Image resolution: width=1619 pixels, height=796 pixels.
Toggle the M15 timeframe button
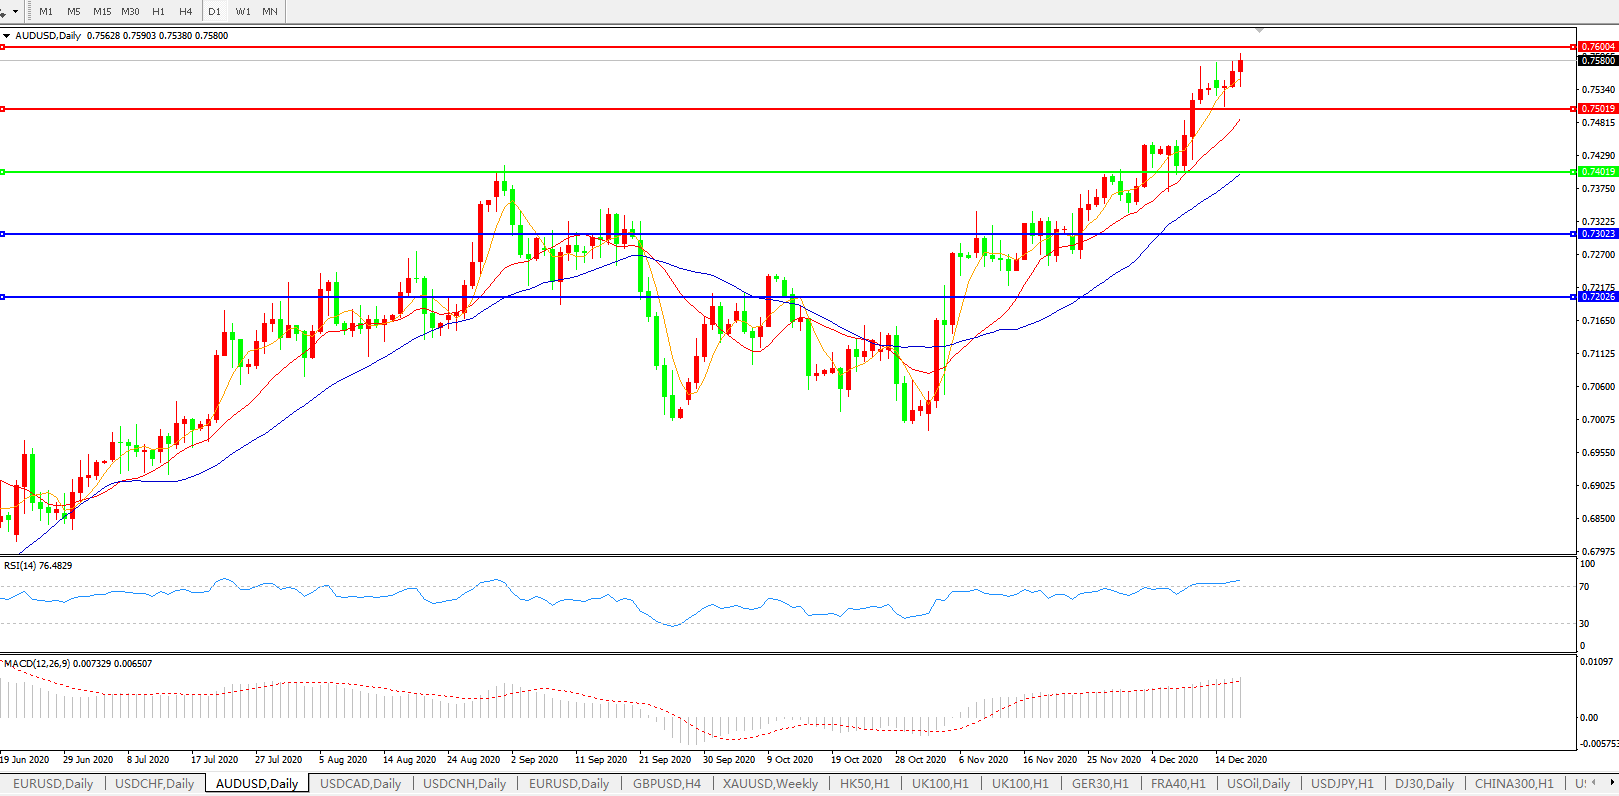coord(102,11)
